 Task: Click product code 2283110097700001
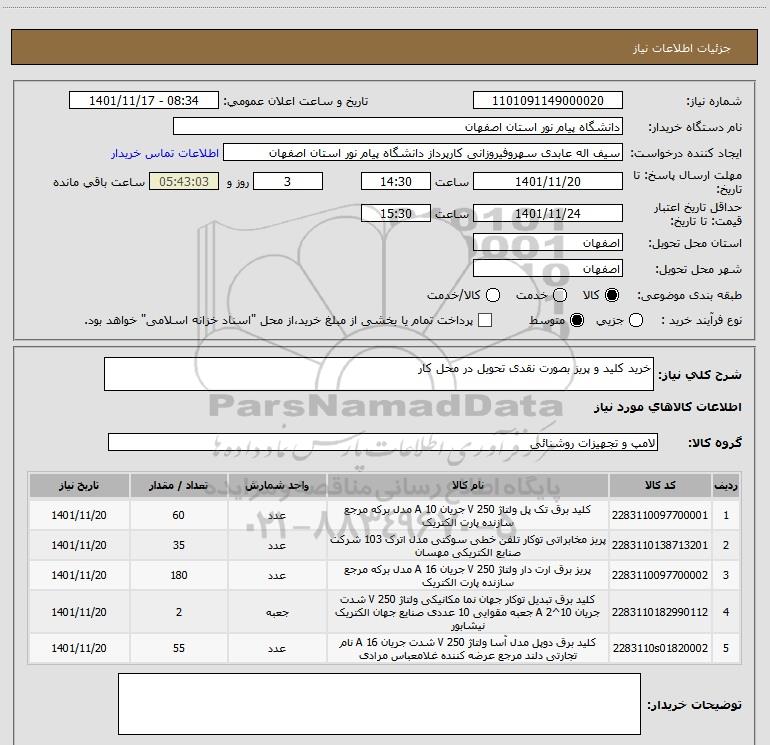tap(660, 515)
